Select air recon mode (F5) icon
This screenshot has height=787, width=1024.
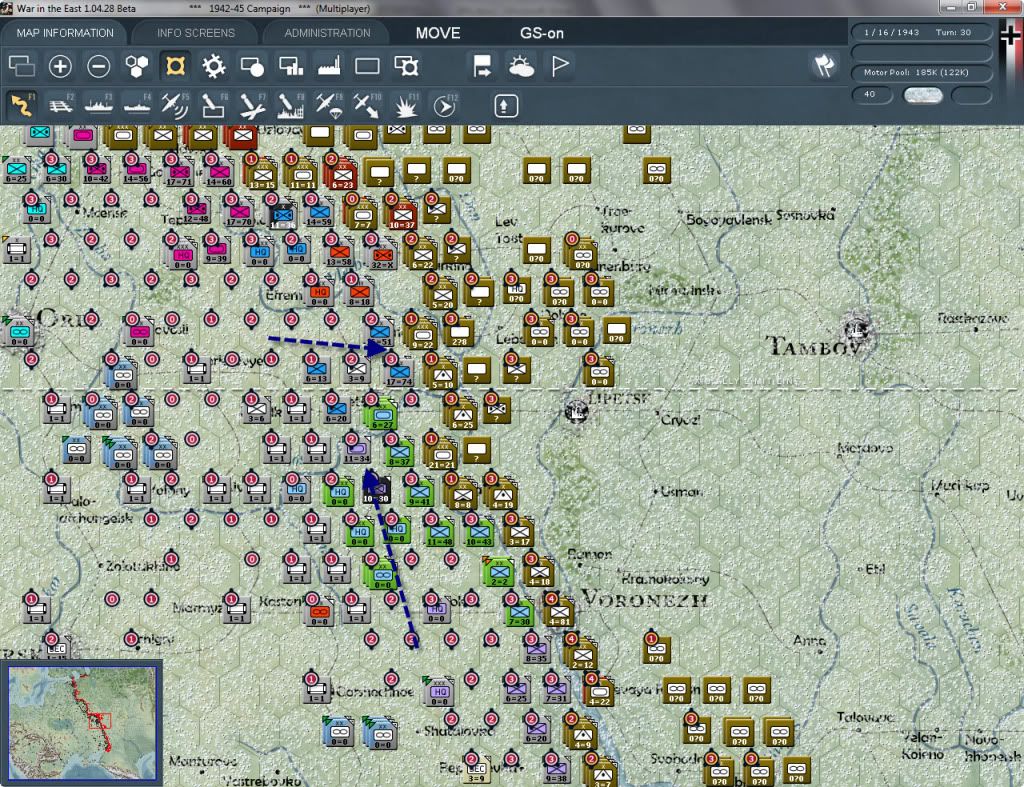[x=175, y=105]
